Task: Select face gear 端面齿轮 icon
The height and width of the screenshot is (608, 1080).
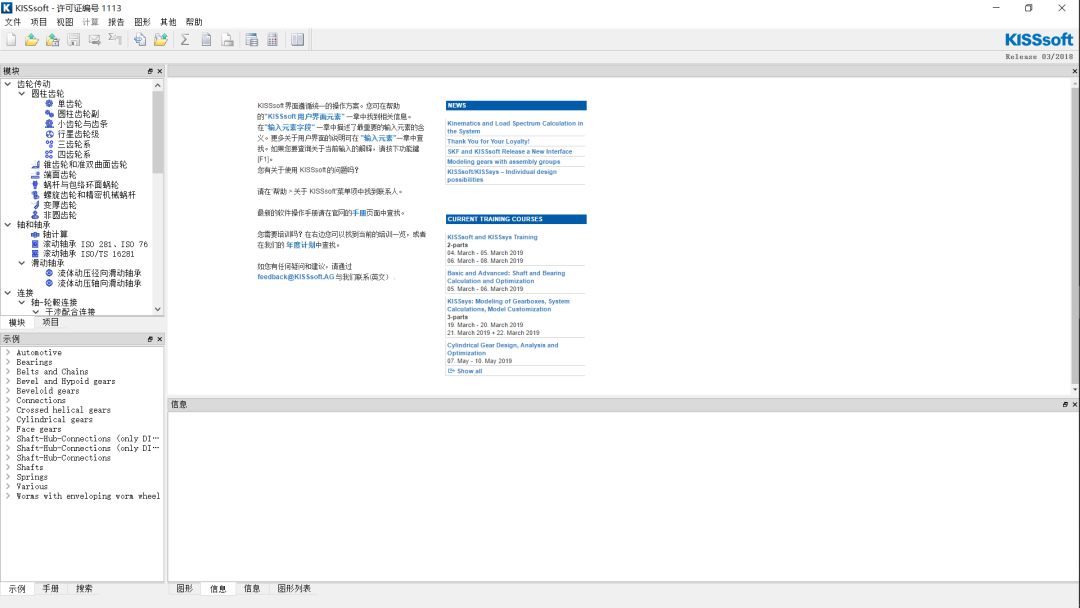Action: (x=36, y=175)
